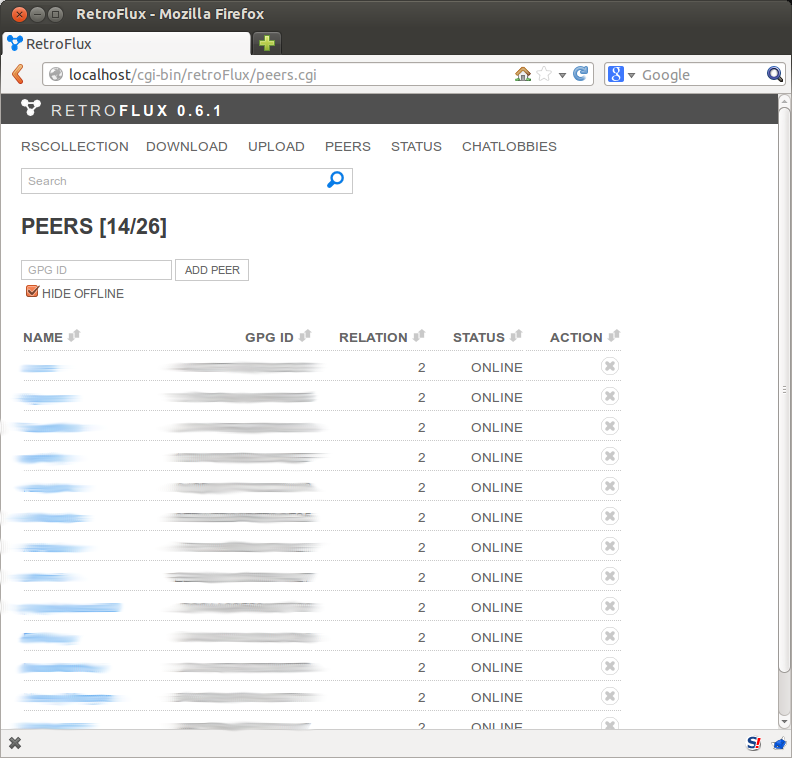Focus the GPG ID input field
The image size is (792, 758).
(96, 270)
